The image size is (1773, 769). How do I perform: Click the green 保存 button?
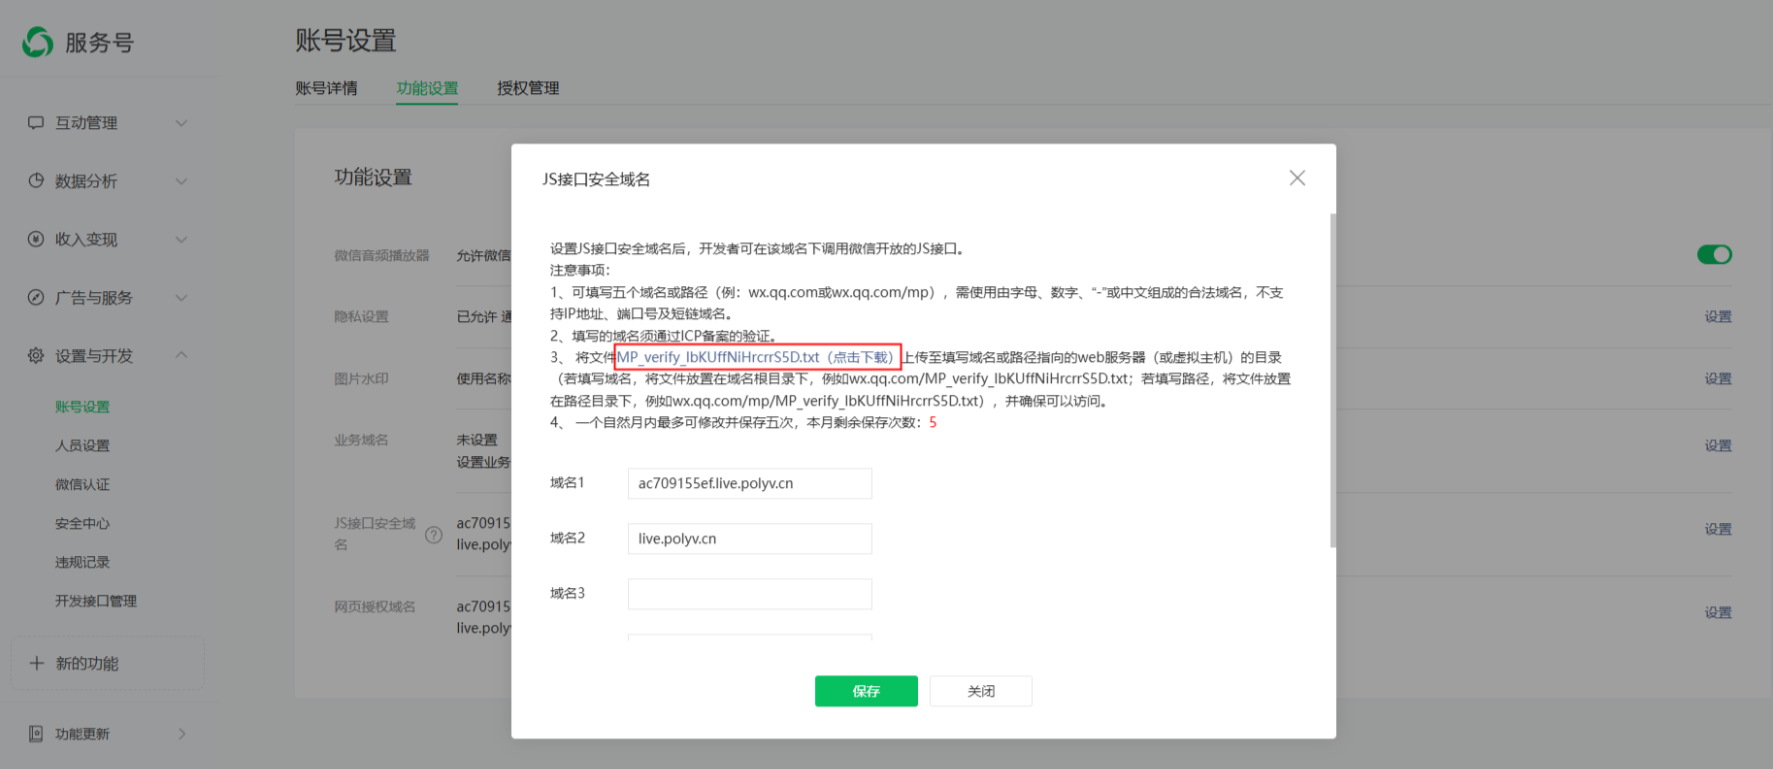click(866, 691)
